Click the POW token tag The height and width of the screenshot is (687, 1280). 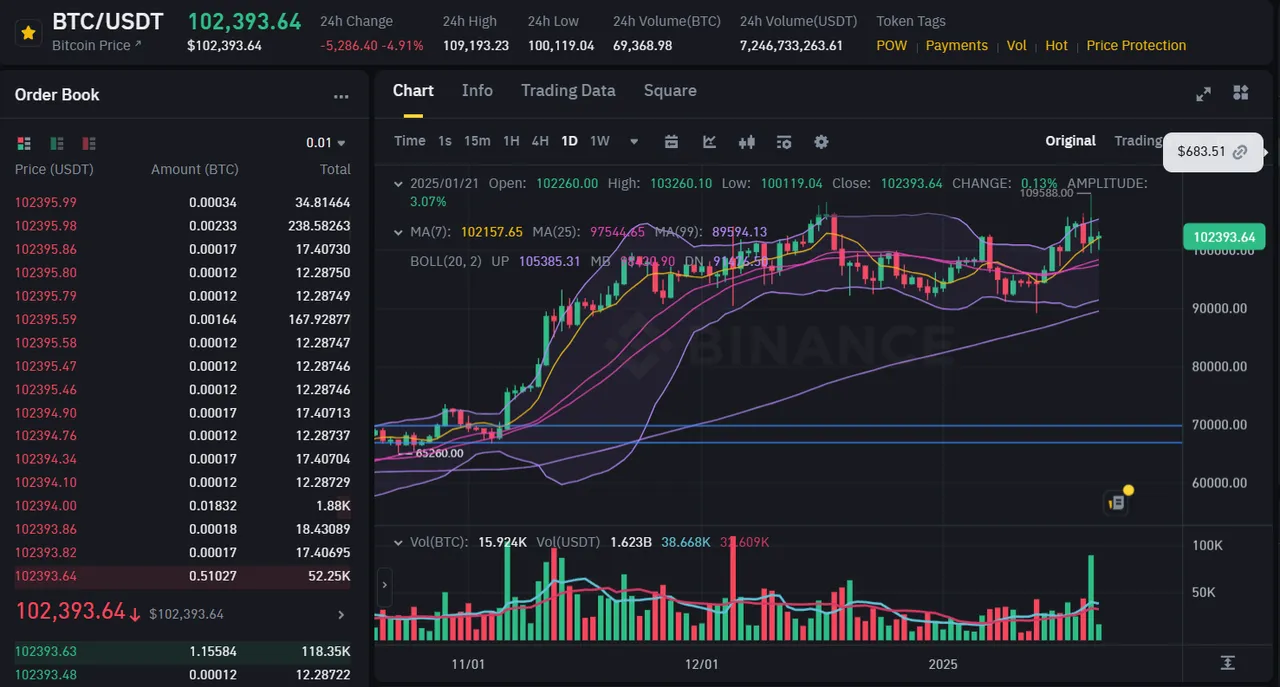(892, 45)
